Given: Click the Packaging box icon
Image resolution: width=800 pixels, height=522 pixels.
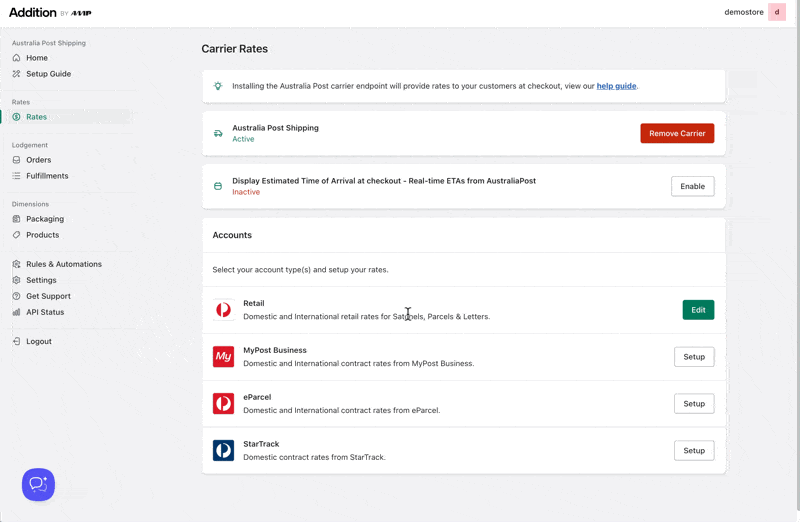Looking at the screenshot, I should point(16,219).
